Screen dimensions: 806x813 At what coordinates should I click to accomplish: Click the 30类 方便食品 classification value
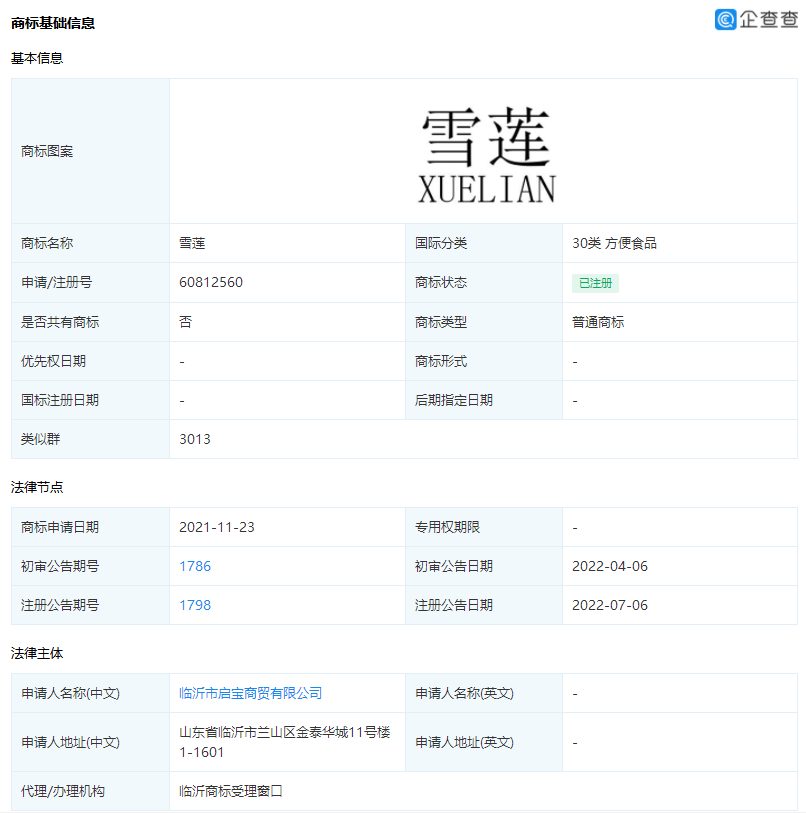pyautogui.click(x=614, y=243)
